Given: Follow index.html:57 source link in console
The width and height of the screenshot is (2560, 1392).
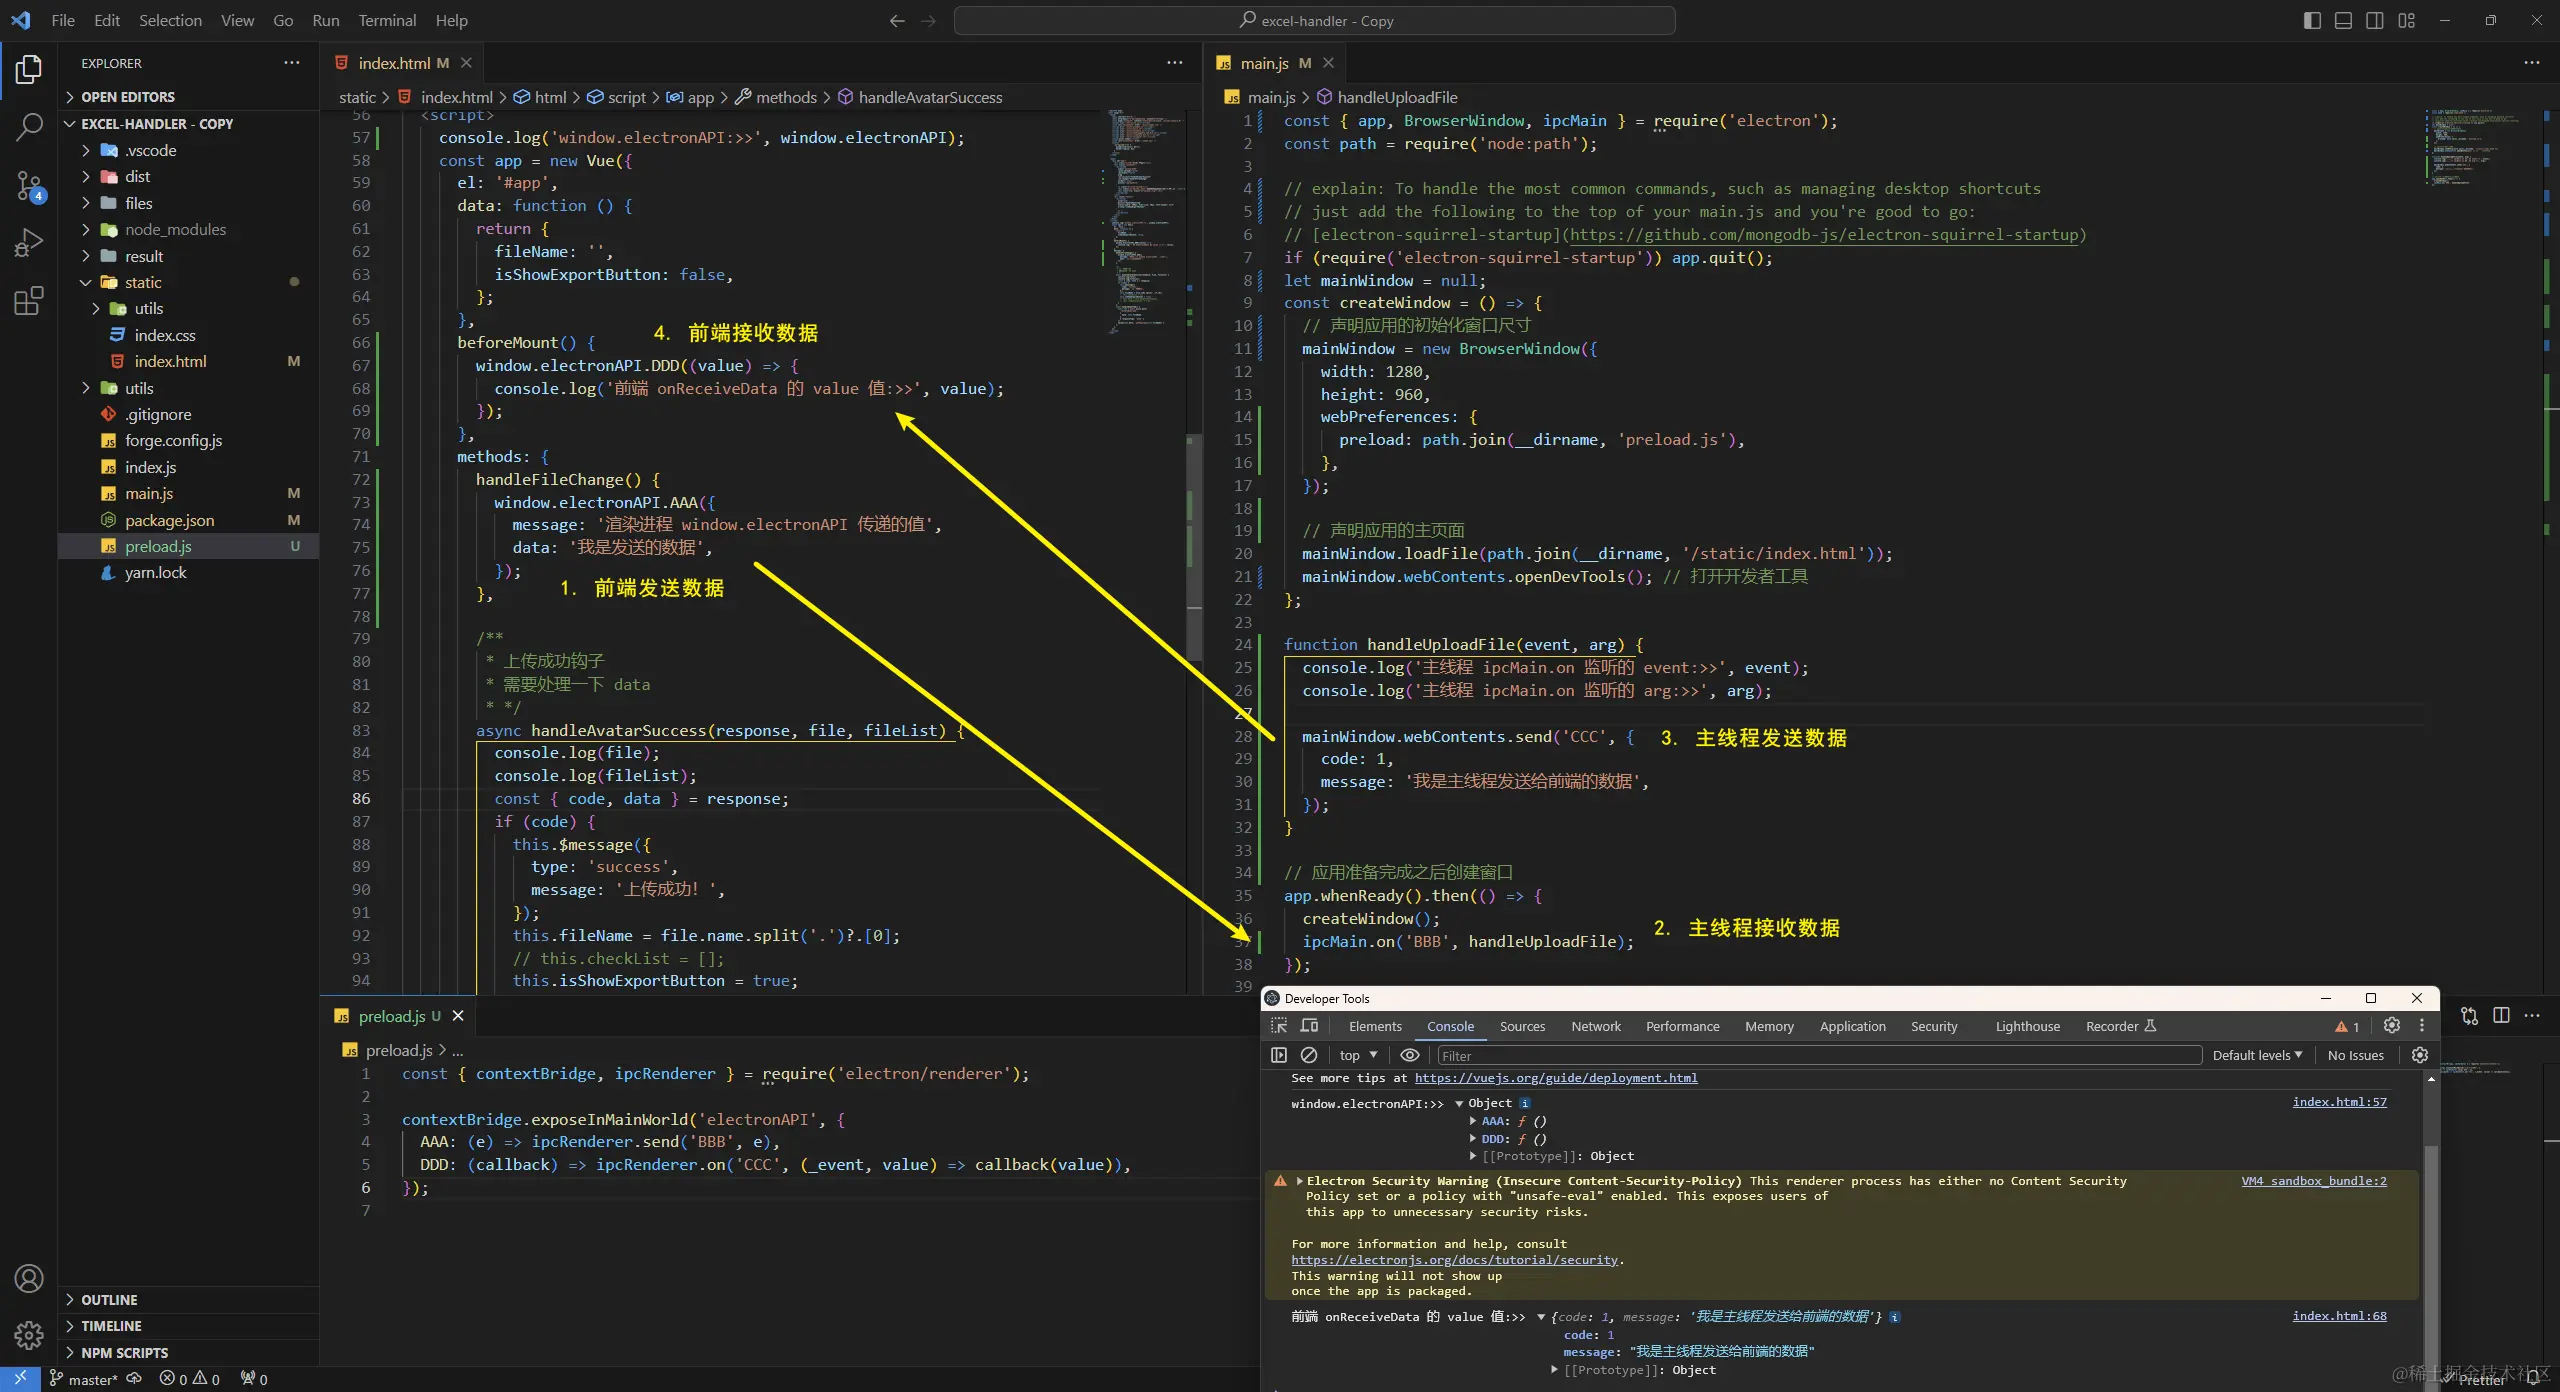Looking at the screenshot, I should click(2339, 1102).
